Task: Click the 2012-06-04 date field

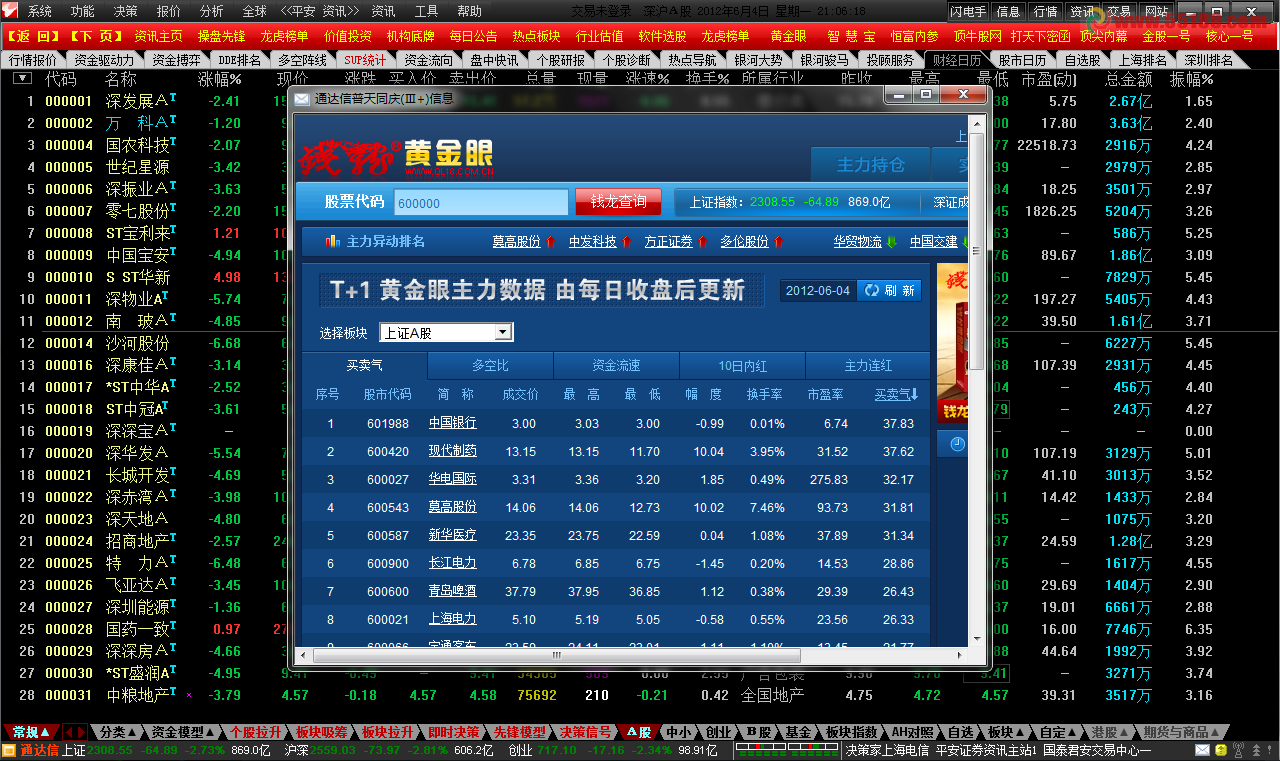Action: (818, 291)
